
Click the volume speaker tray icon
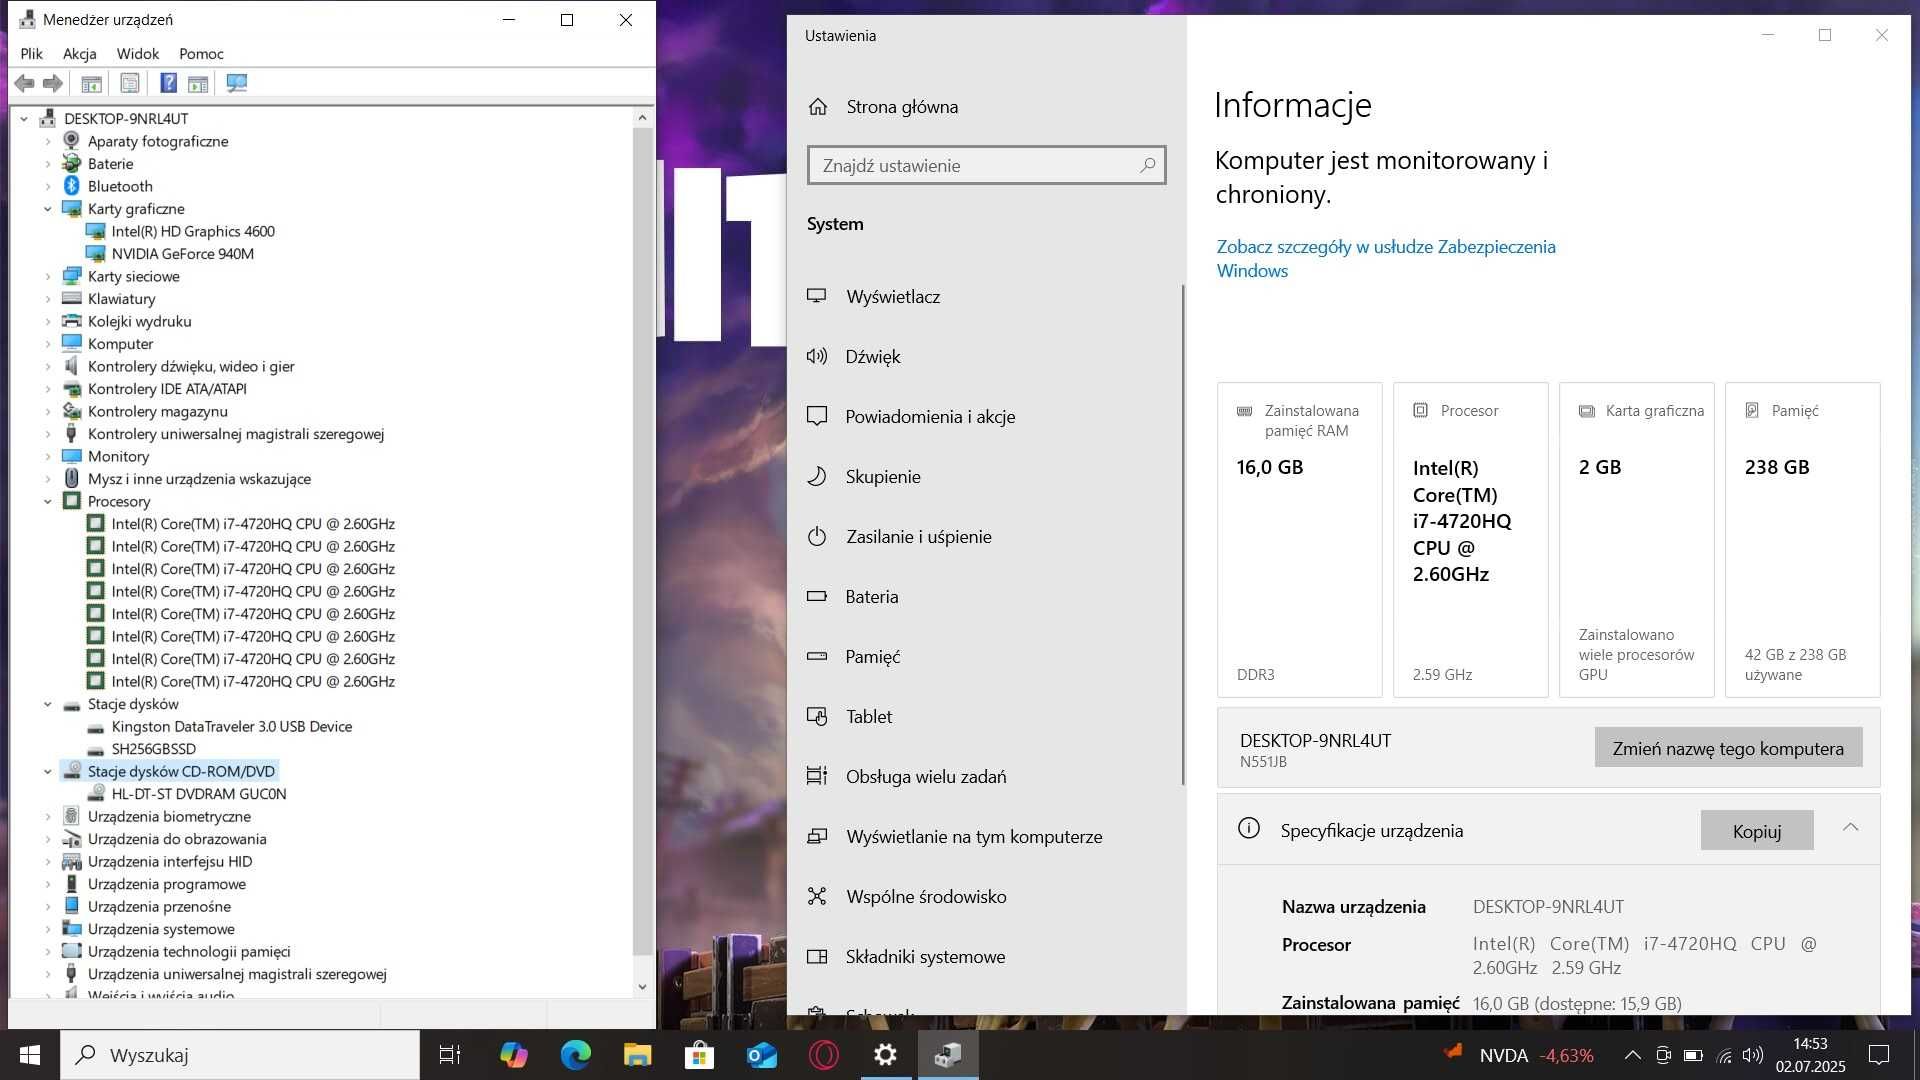click(x=1752, y=1055)
